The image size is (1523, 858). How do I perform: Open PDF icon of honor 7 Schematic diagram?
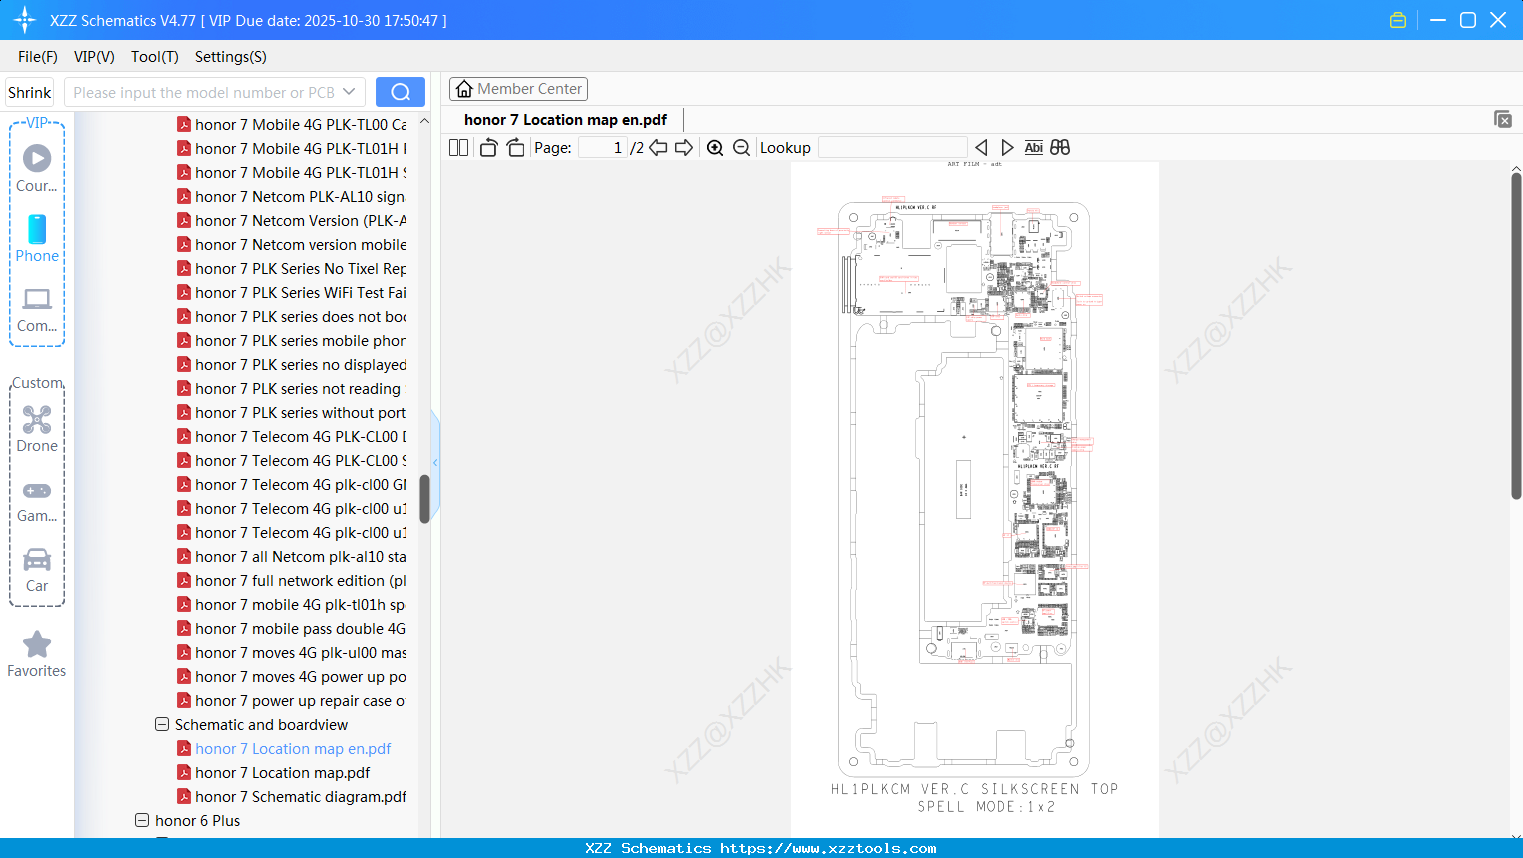(184, 796)
